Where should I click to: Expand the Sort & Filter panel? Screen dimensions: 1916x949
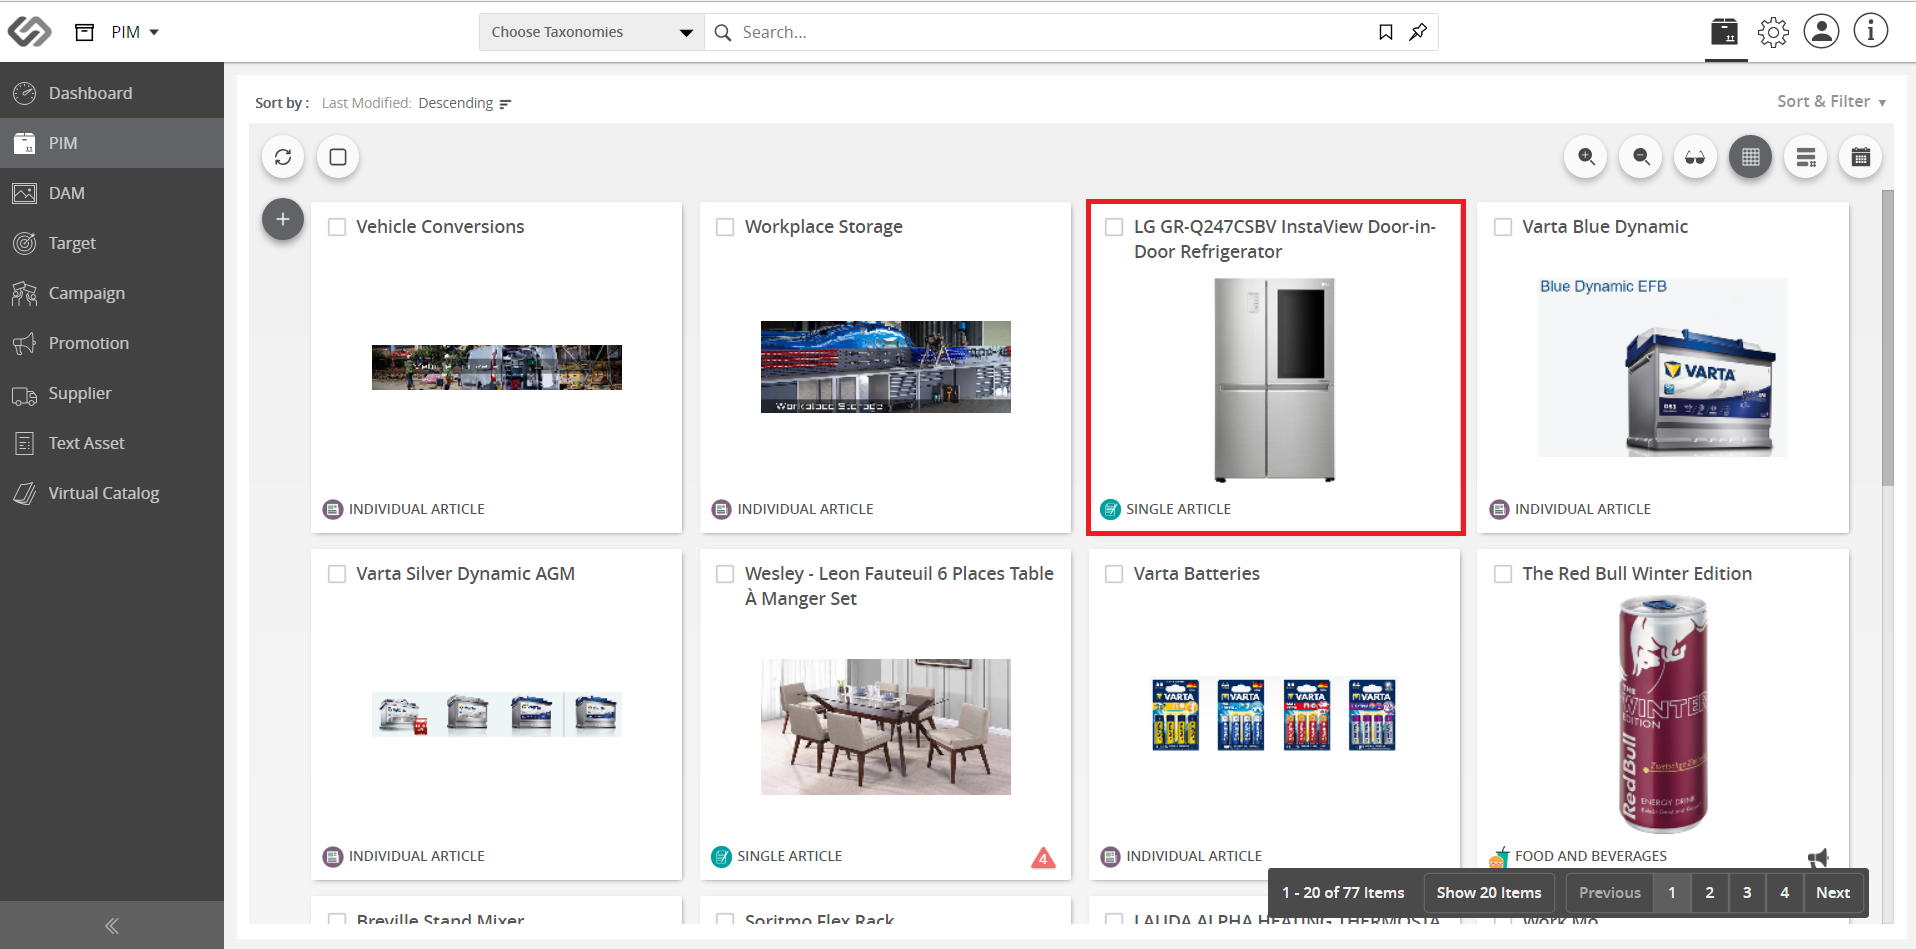click(x=1831, y=101)
